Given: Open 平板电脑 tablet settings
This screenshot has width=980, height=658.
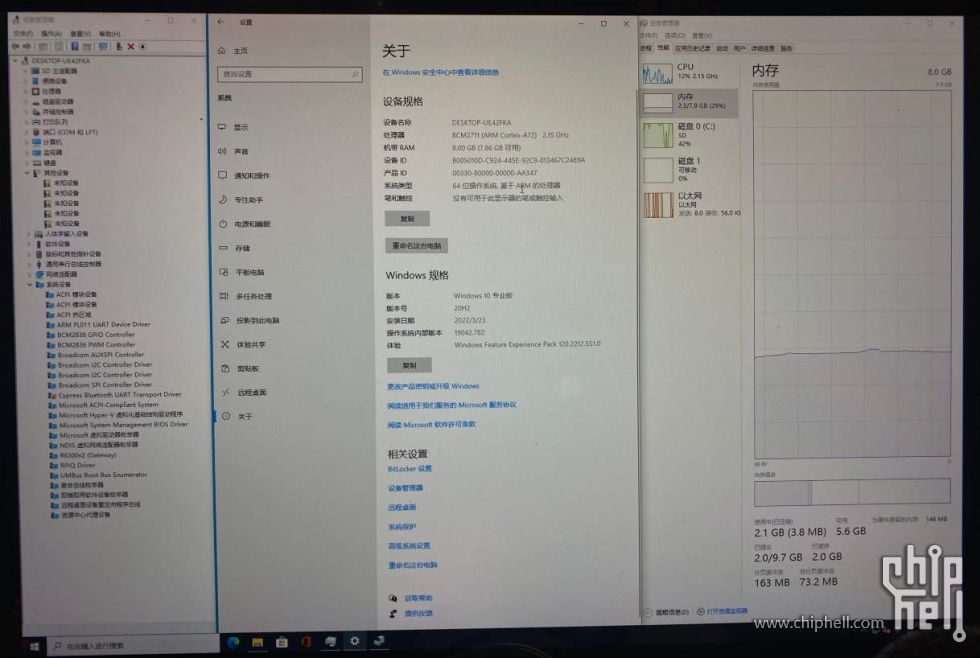Looking at the screenshot, I should click(249, 272).
